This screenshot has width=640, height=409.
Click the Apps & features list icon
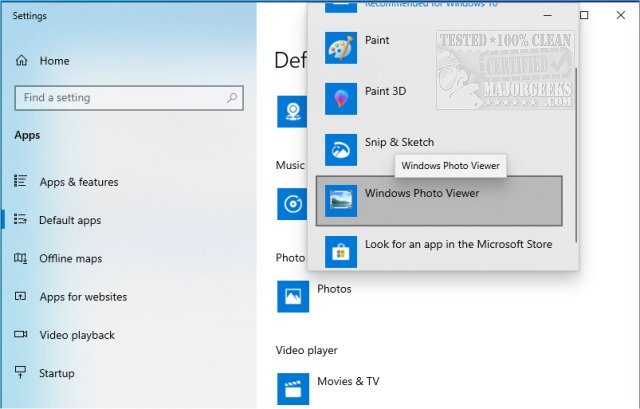pyautogui.click(x=20, y=180)
